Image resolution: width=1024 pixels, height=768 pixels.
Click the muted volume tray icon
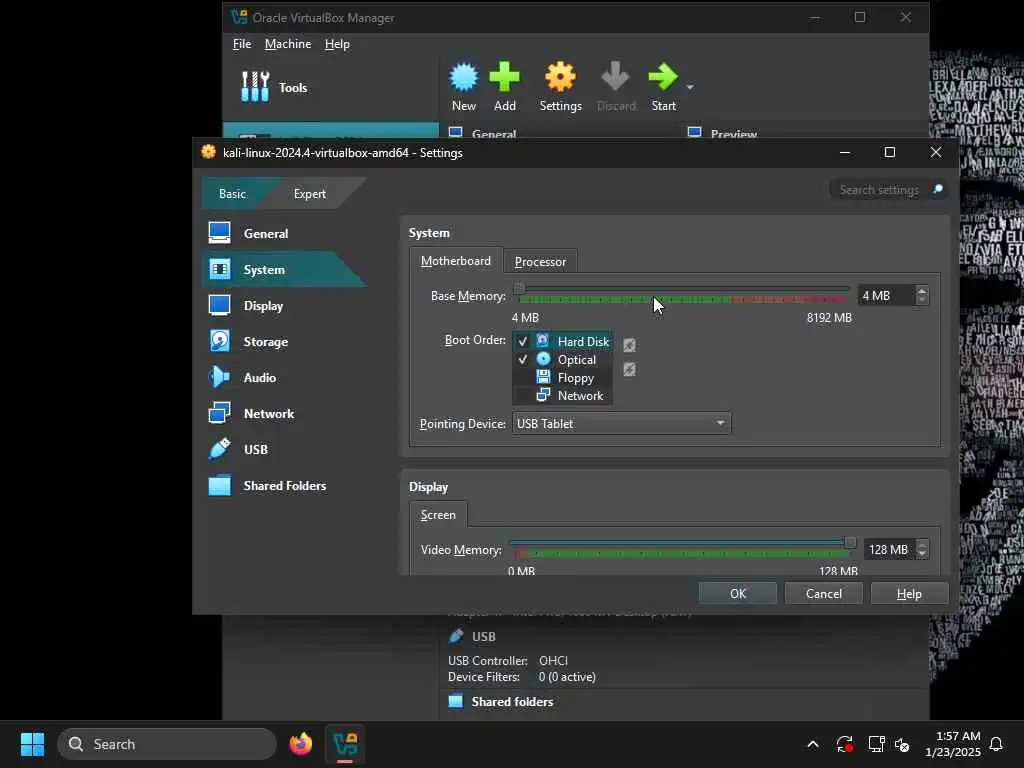point(902,744)
